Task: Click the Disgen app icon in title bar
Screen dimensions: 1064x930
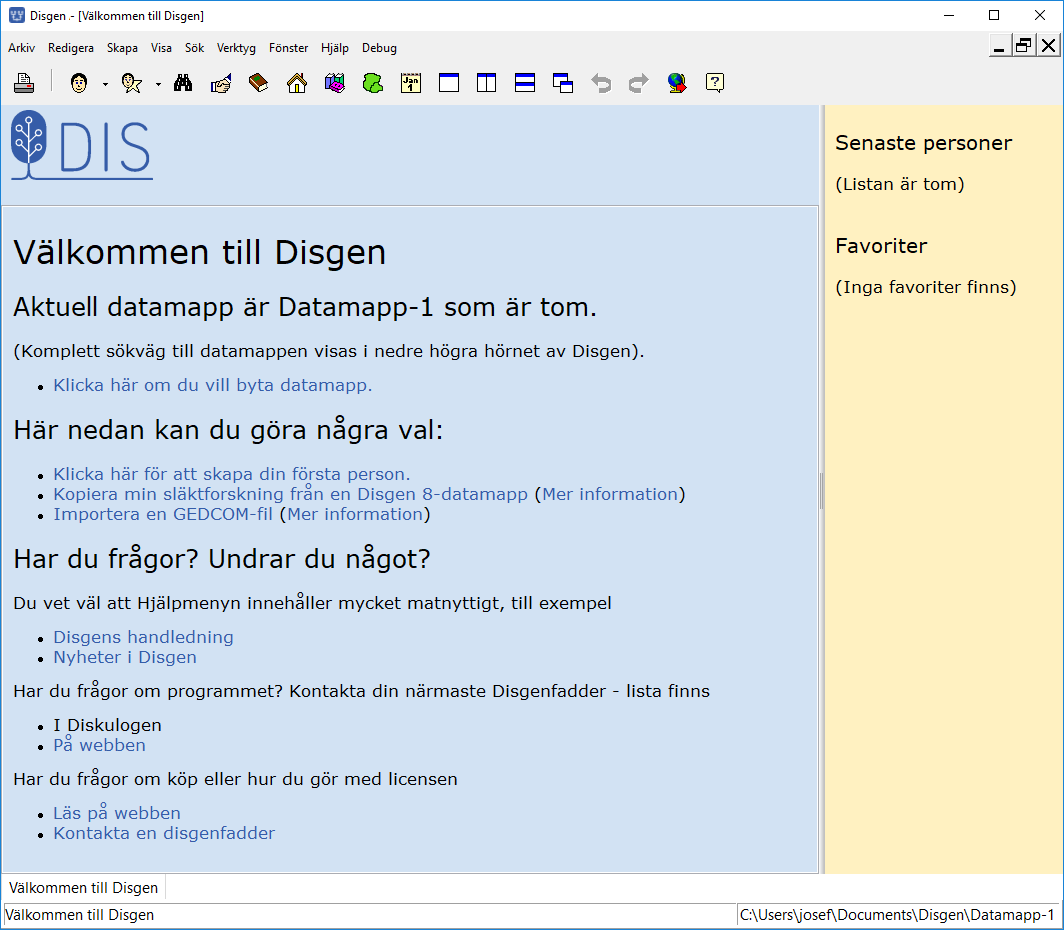Action: (x=17, y=16)
